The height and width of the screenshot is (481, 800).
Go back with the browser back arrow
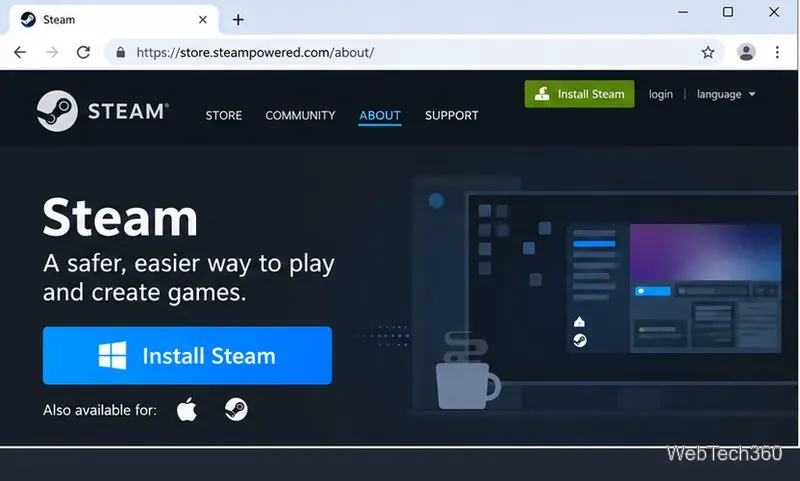point(20,52)
